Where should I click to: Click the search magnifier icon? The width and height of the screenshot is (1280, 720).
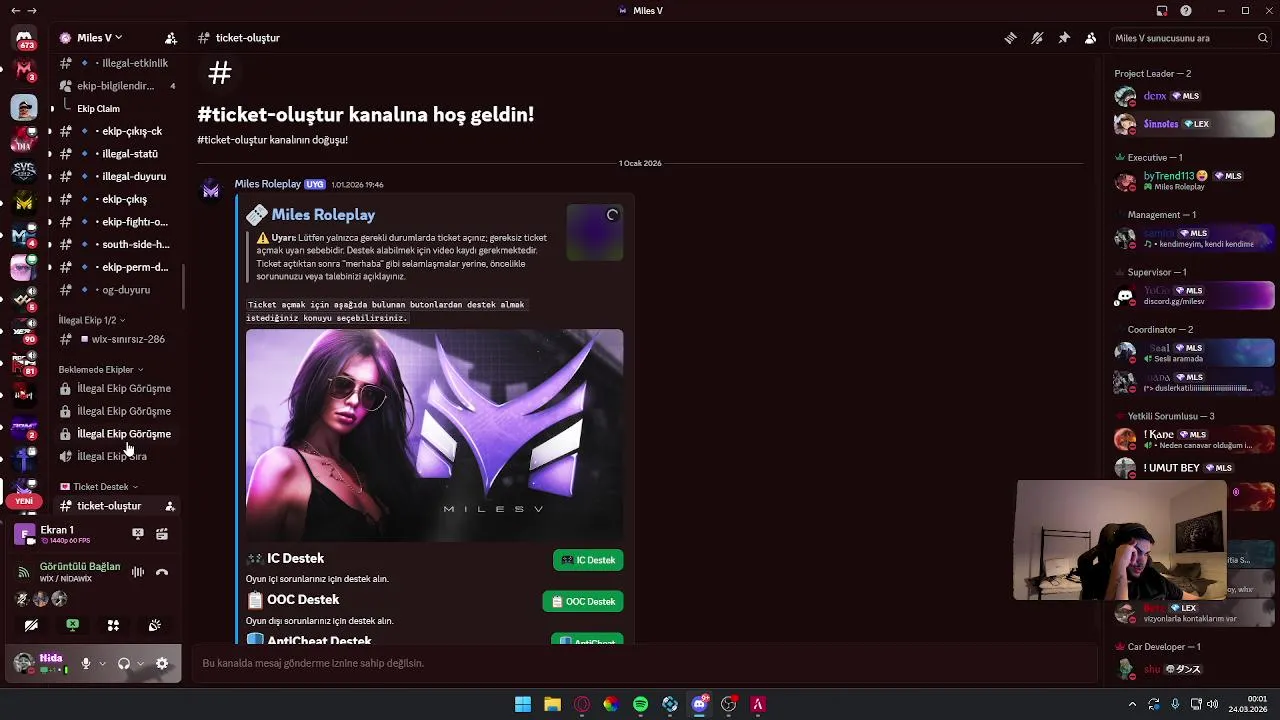(x=1263, y=38)
